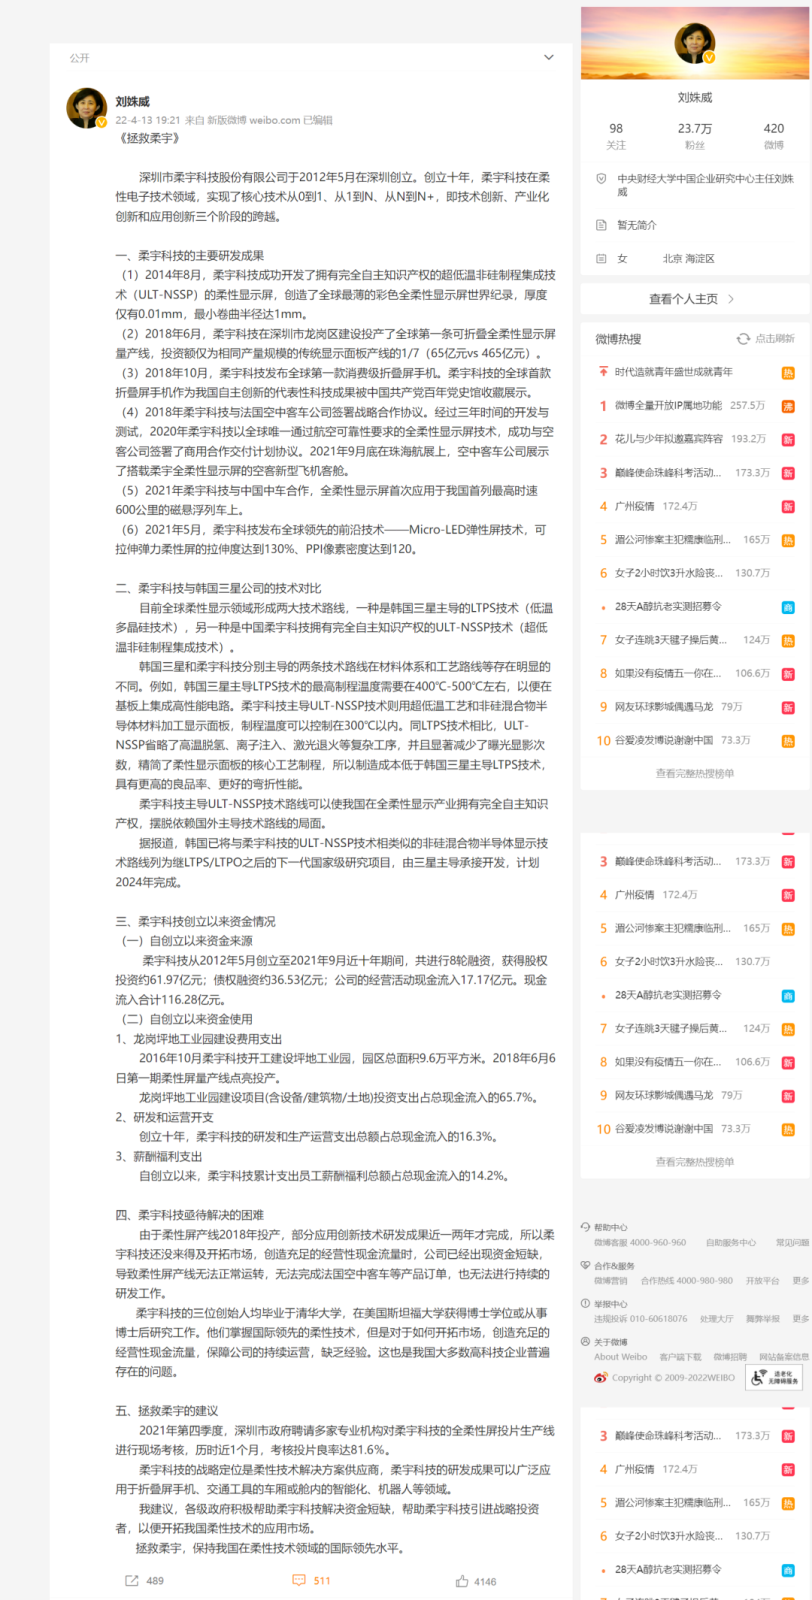Click the 新 tag on the 花儿与少年 row
812x1600 pixels.
coord(788,439)
